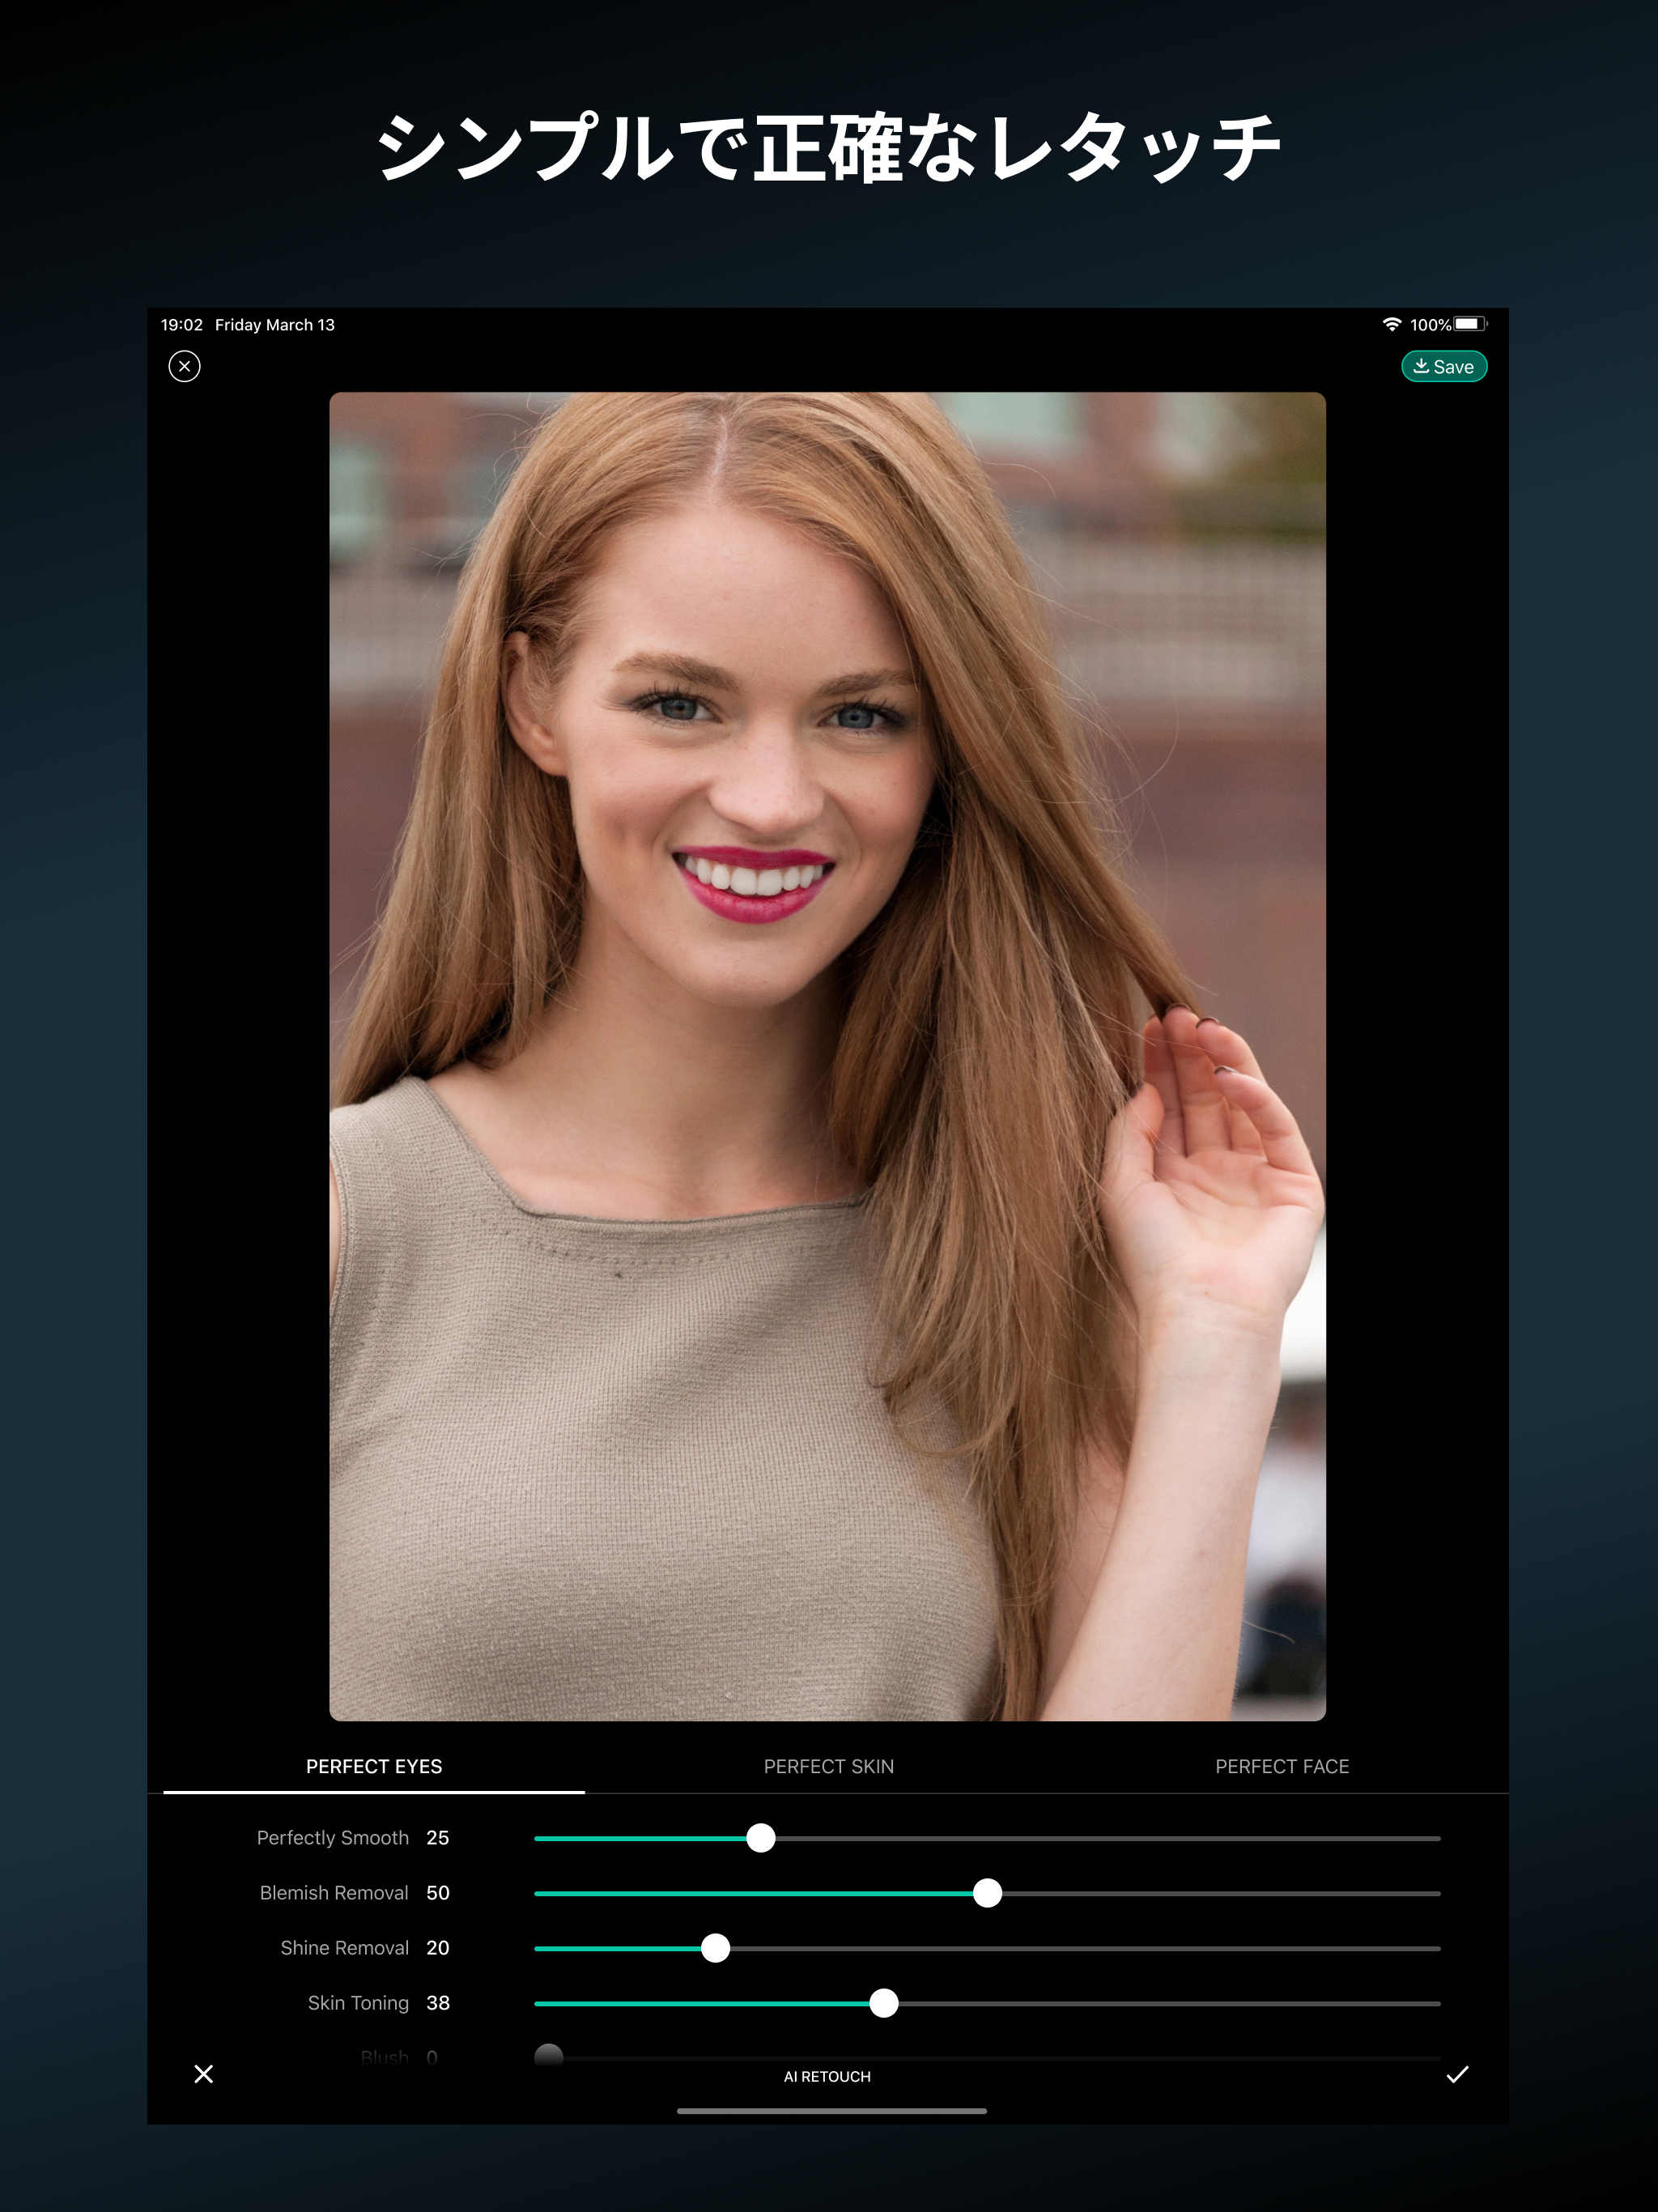Tap the status bar time 19:02
This screenshot has height=2212, width=1658.
click(x=182, y=325)
